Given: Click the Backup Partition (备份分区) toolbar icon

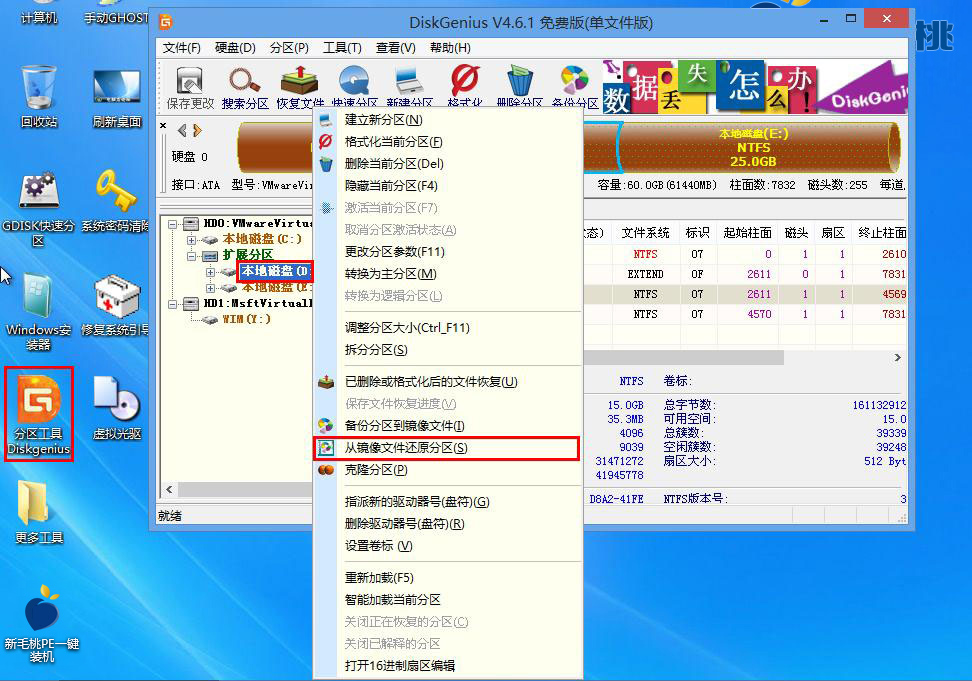Looking at the screenshot, I should pos(575,88).
